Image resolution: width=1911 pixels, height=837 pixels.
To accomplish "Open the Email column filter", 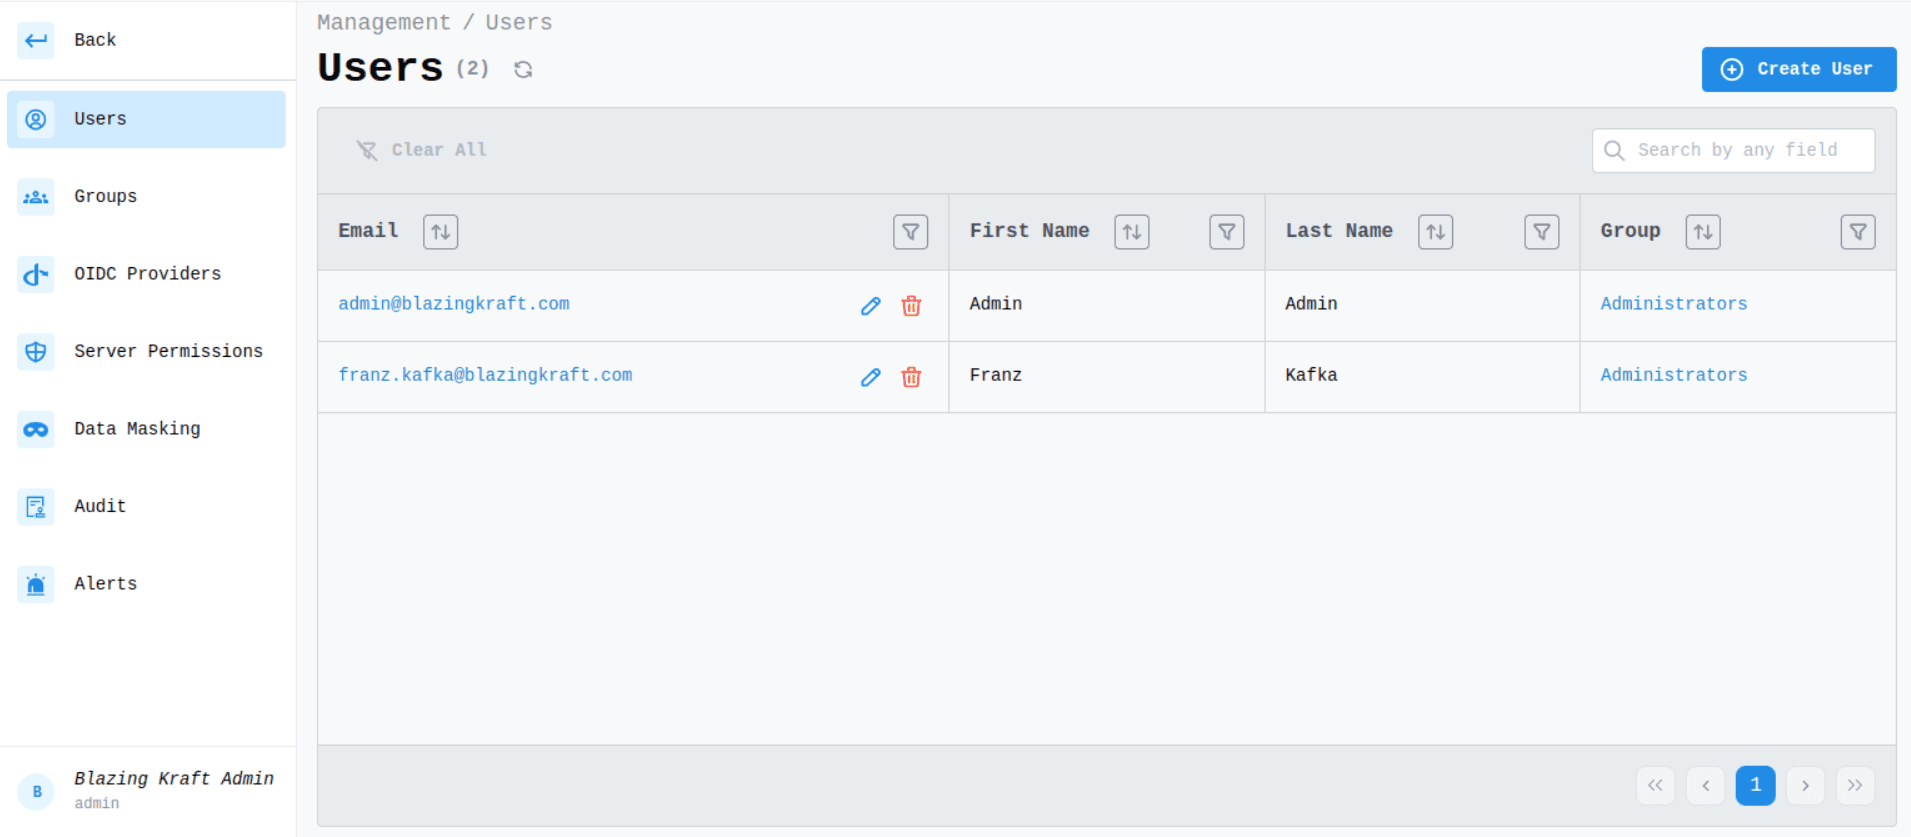I will (x=910, y=232).
